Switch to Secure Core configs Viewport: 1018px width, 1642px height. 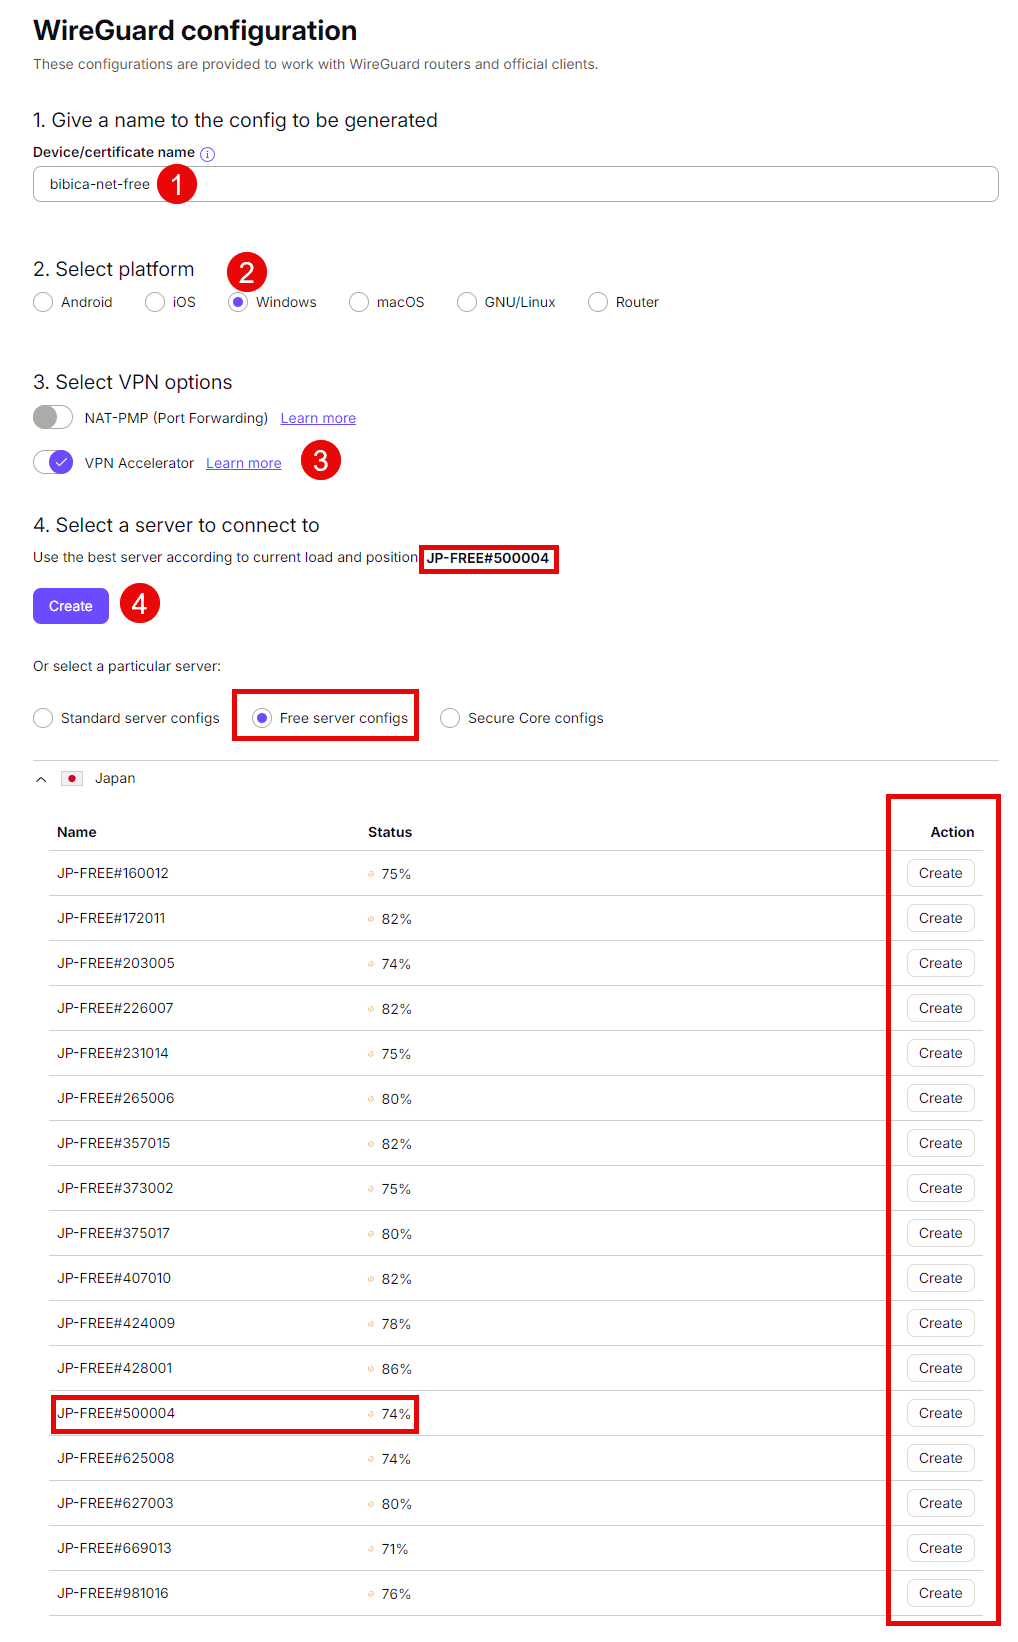coord(450,718)
